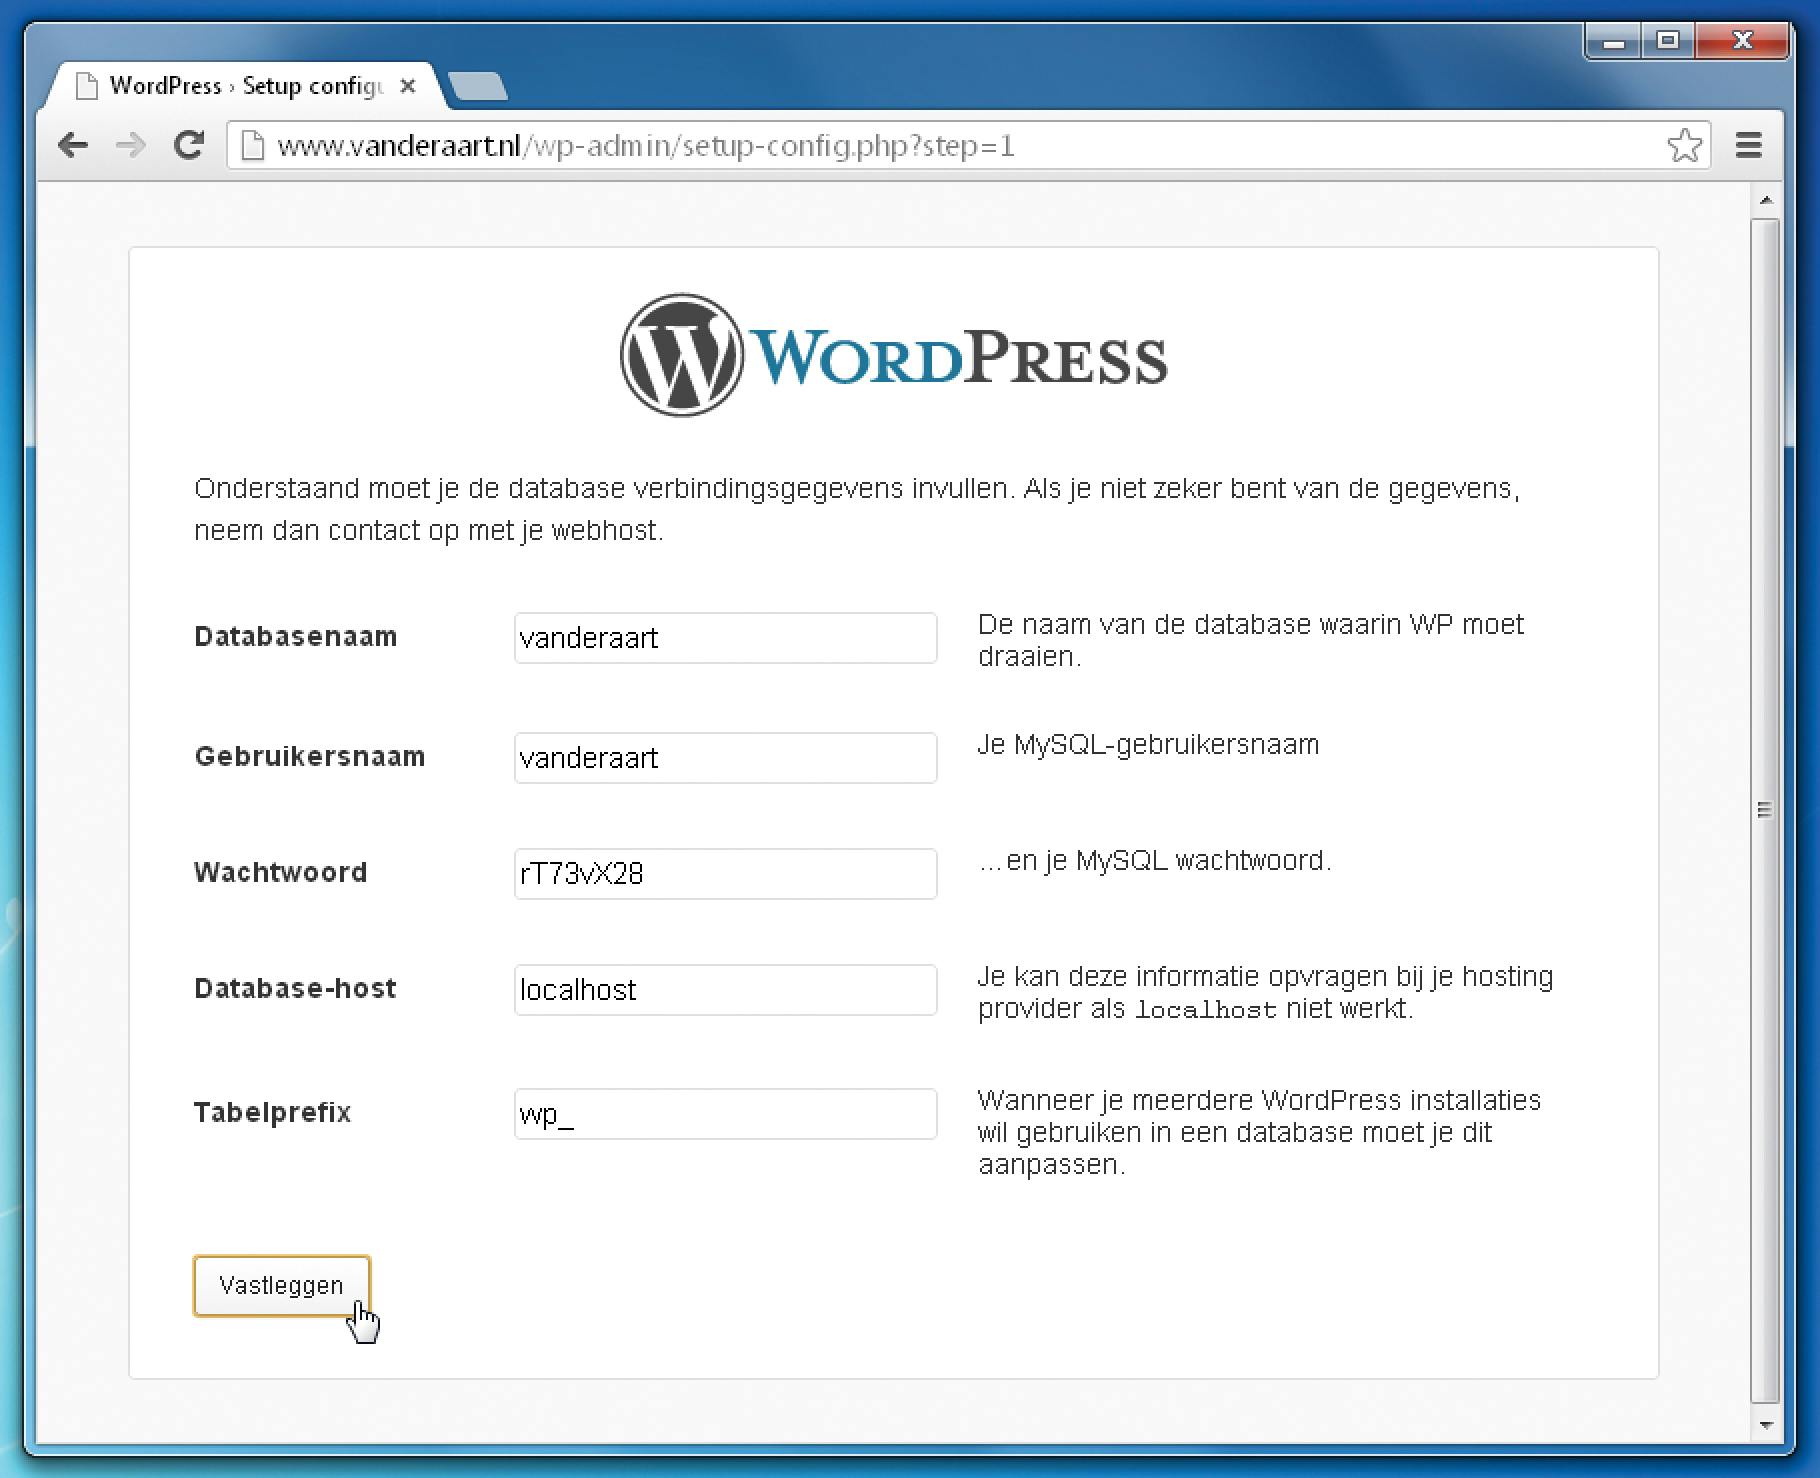Click the 'De naam van de database' description
The height and width of the screenshot is (1478, 1820).
point(1251,641)
